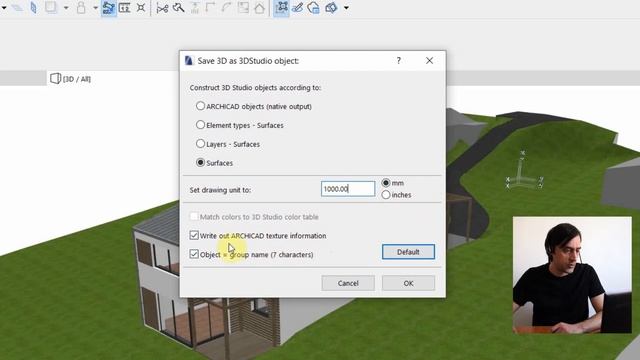The width and height of the screenshot is (640, 360).
Task: Close the Save 3D as 3DStudio dialog
Action: (x=429, y=60)
